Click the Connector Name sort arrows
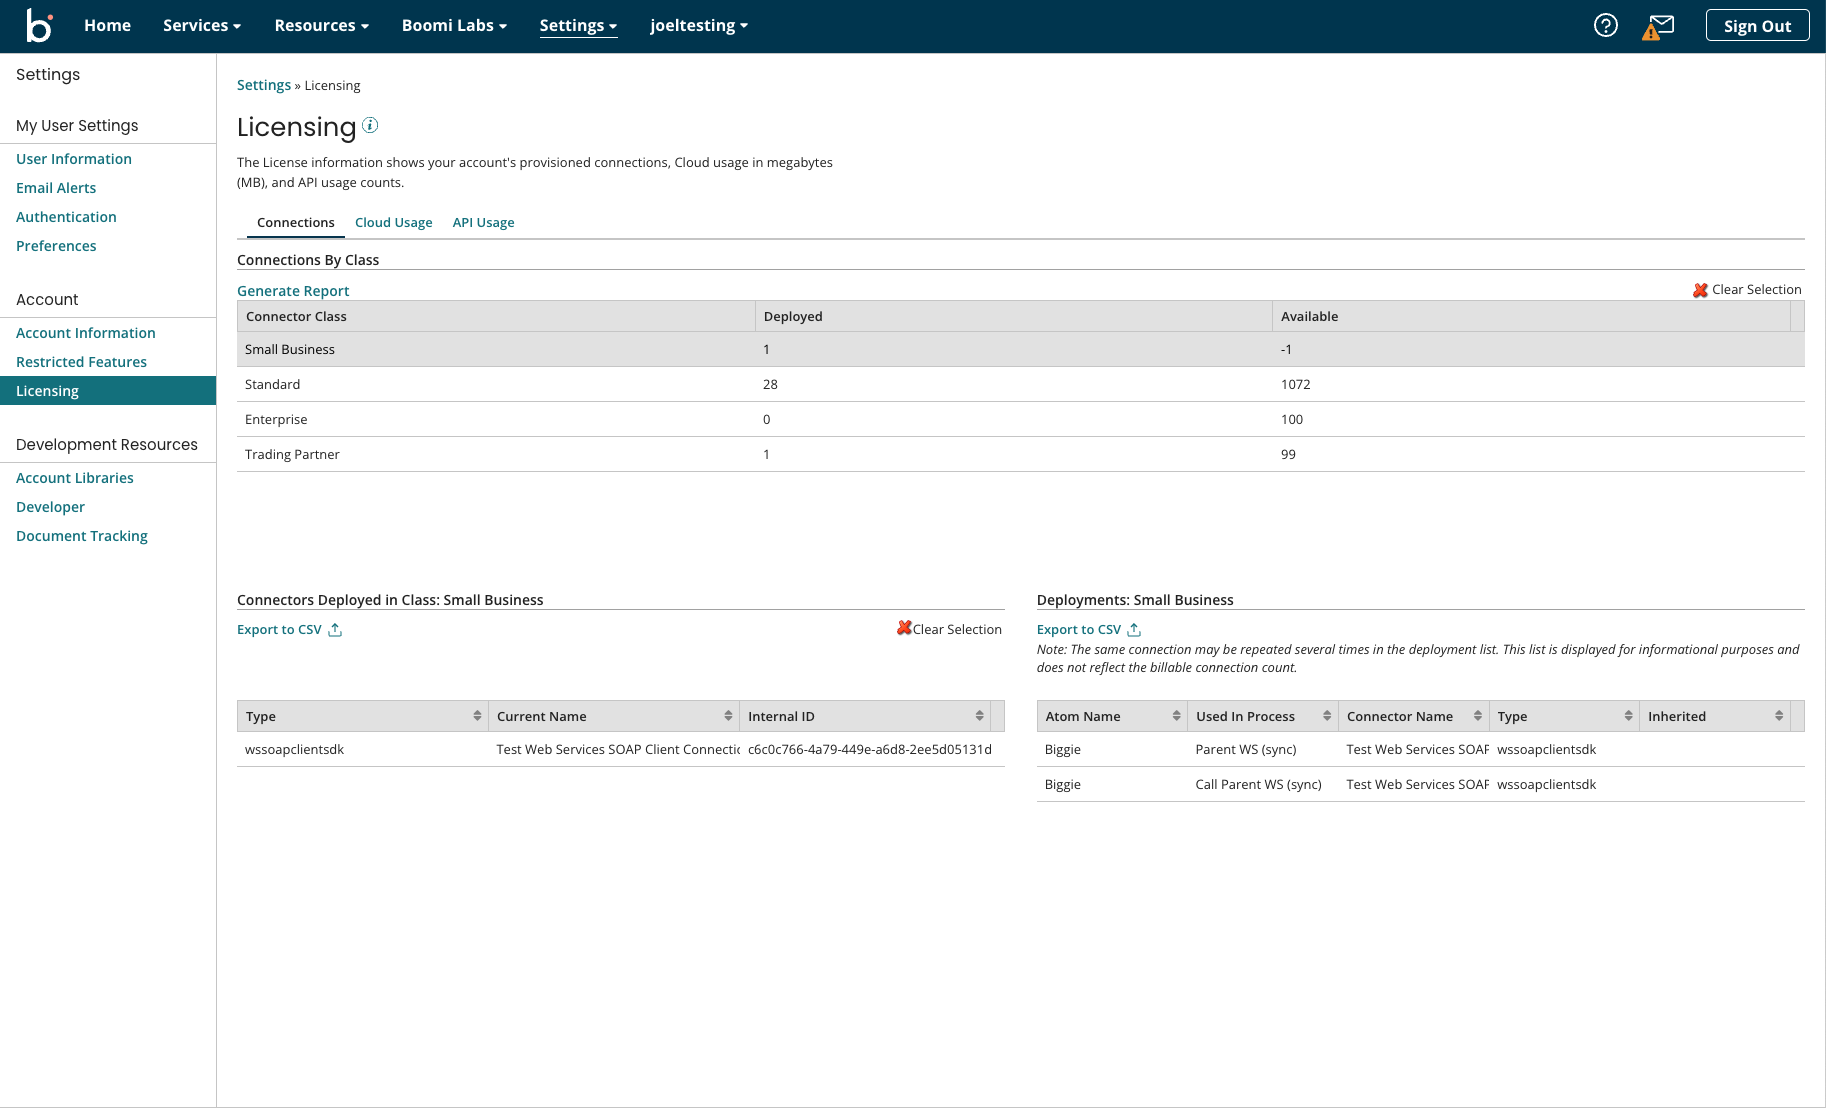 pyautogui.click(x=1477, y=716)
